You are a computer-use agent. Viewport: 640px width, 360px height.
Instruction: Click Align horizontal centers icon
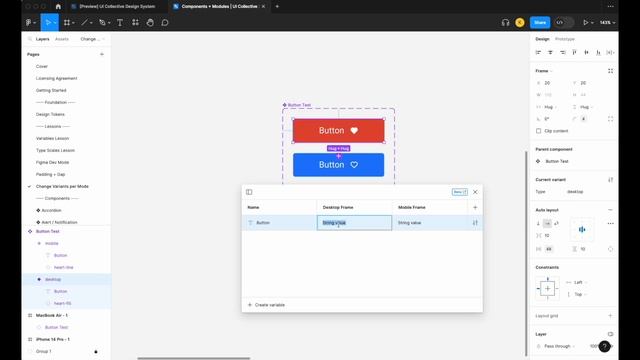[550, 52]
